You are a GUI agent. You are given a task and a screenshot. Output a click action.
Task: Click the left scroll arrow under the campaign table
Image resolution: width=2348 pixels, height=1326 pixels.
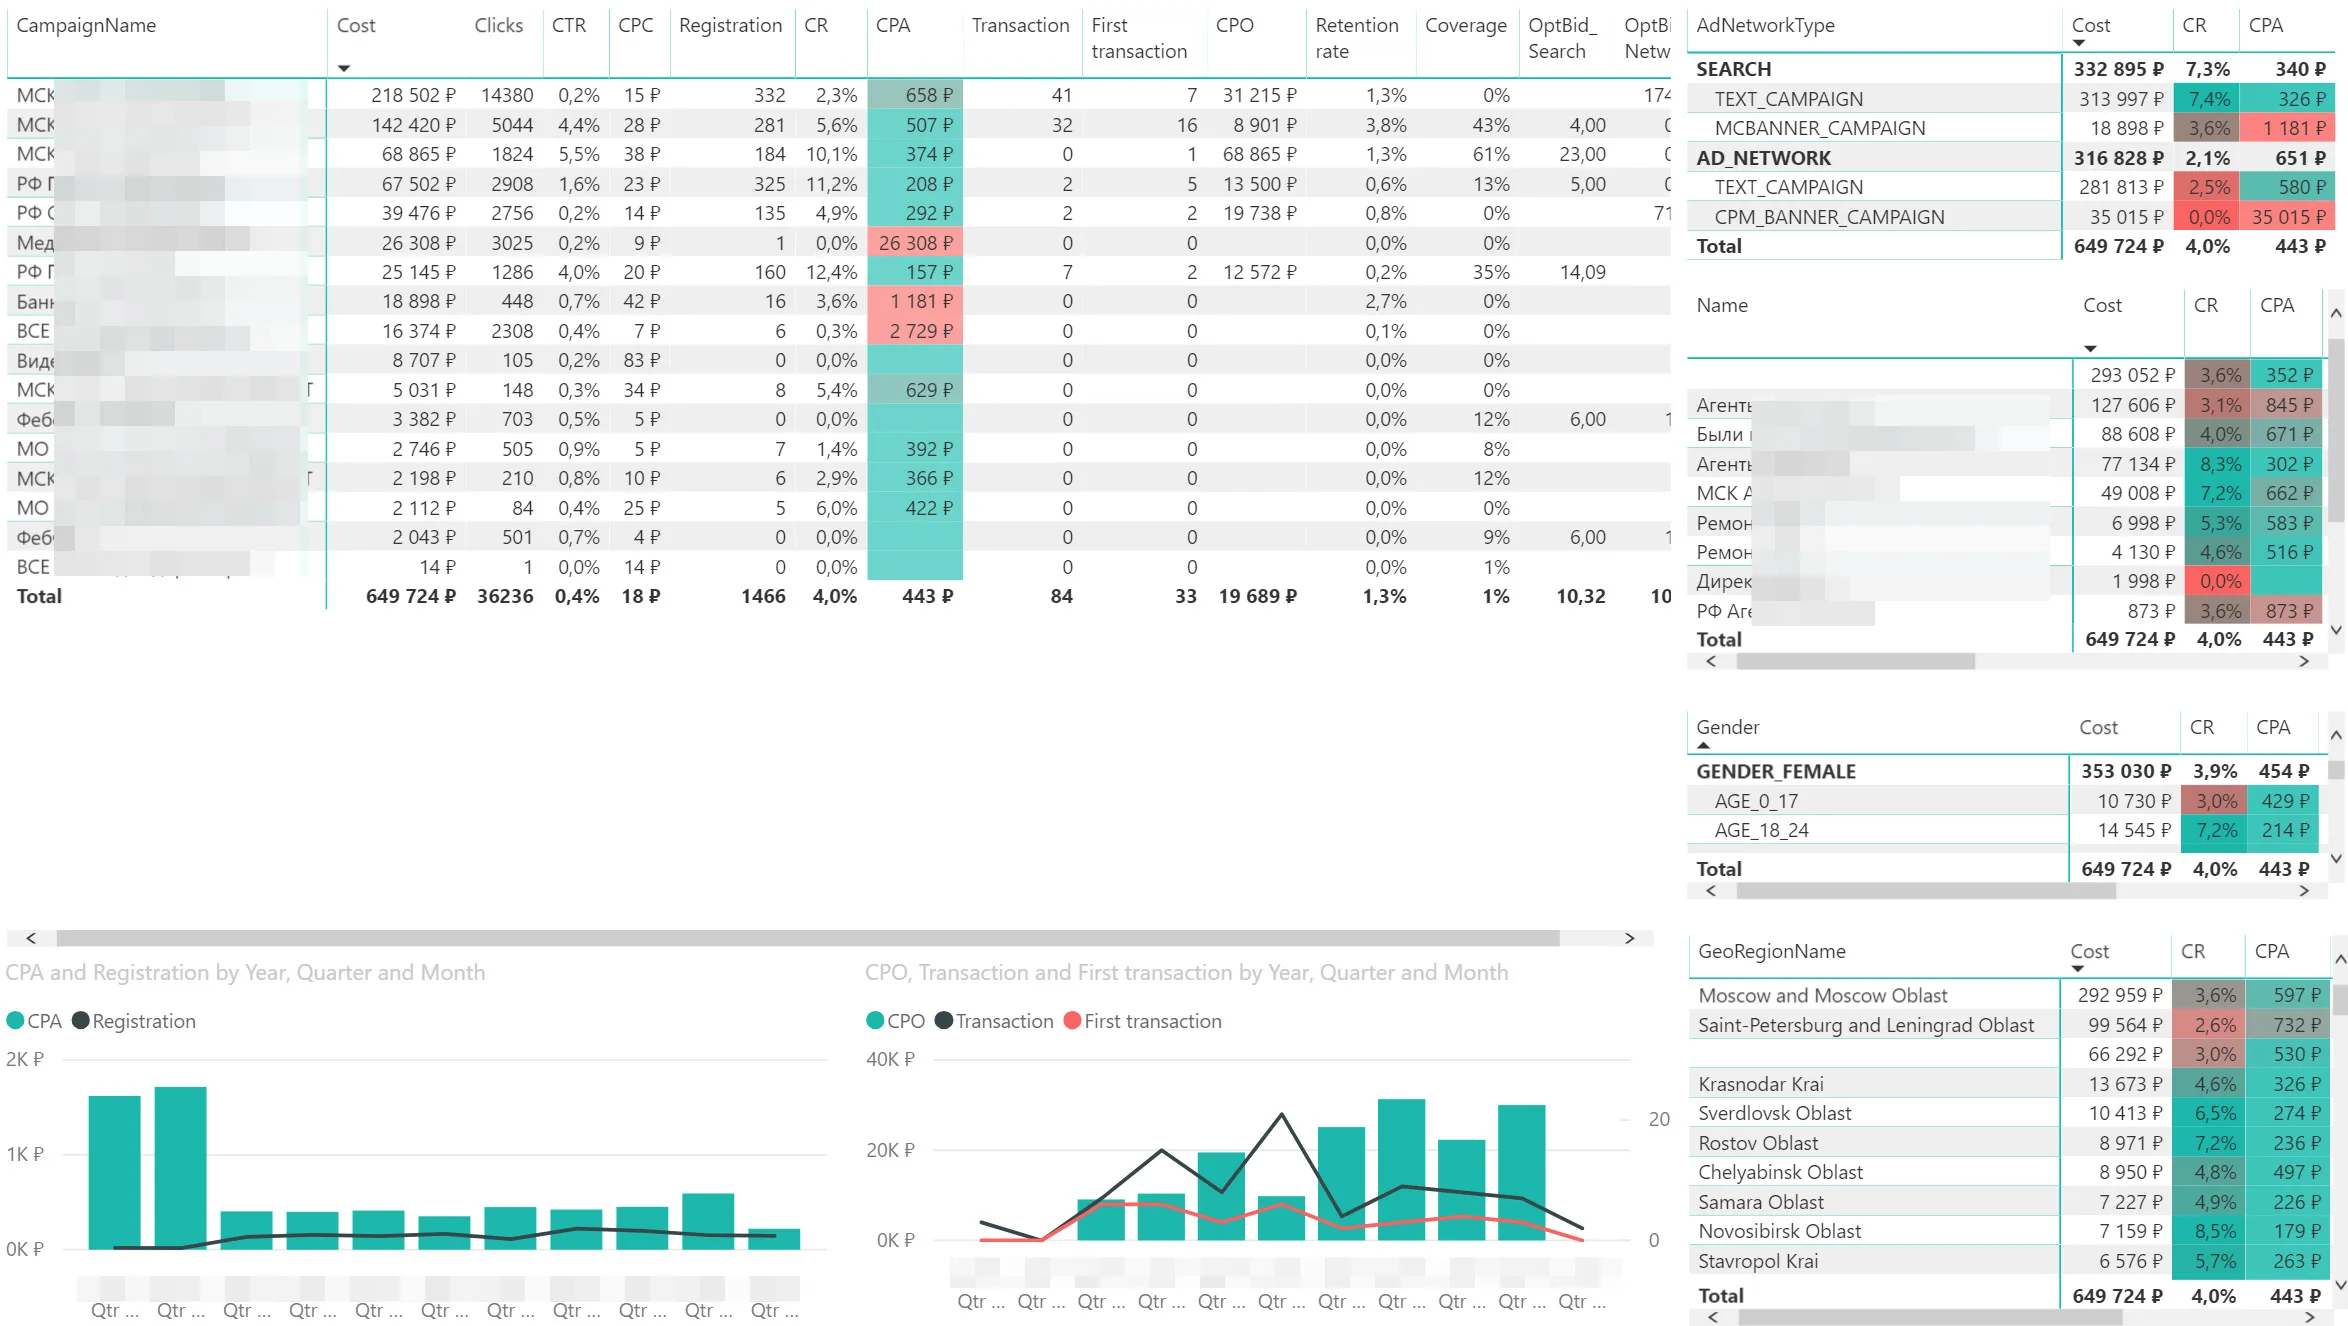pyautogui.click(x=31, y=938)
